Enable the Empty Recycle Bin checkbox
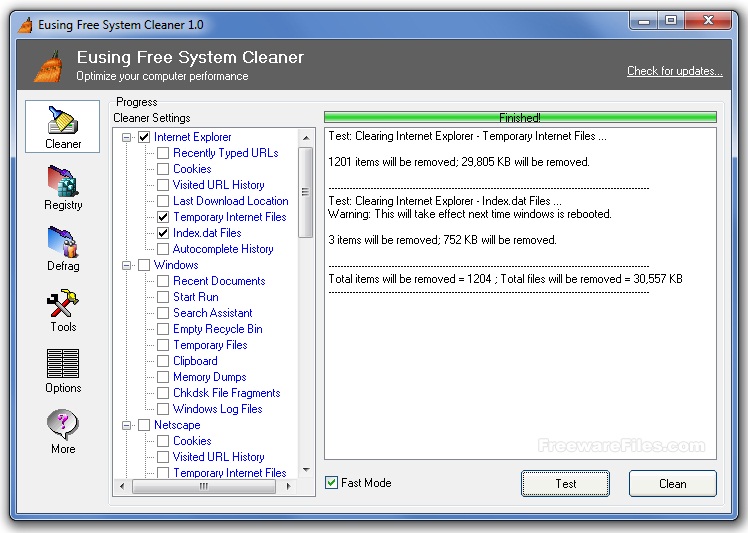The width and height of the screenshot is (748, 533). [162, 329]
